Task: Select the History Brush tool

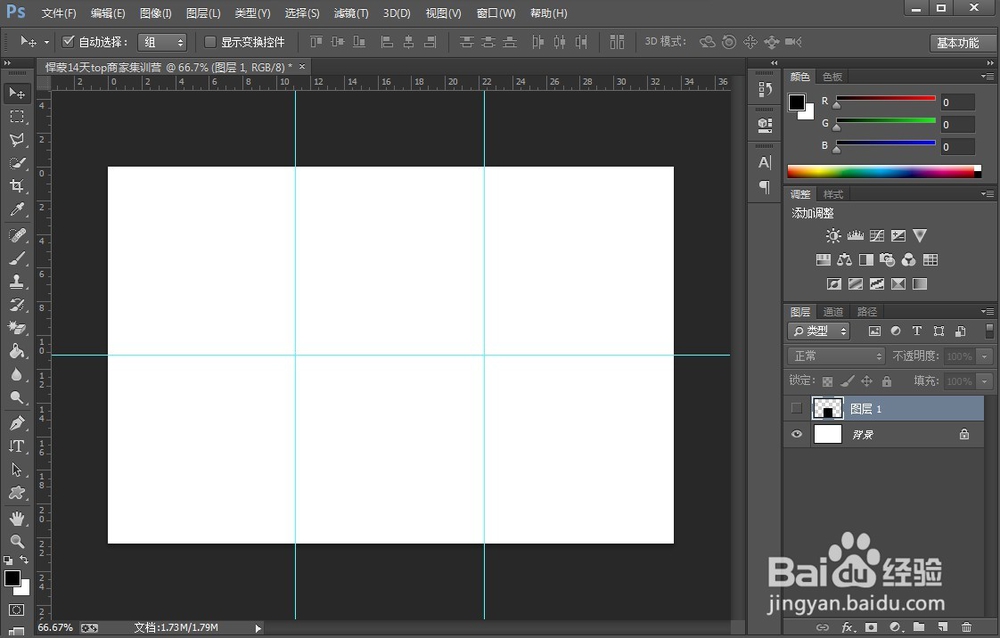Action: coord(17,304)
